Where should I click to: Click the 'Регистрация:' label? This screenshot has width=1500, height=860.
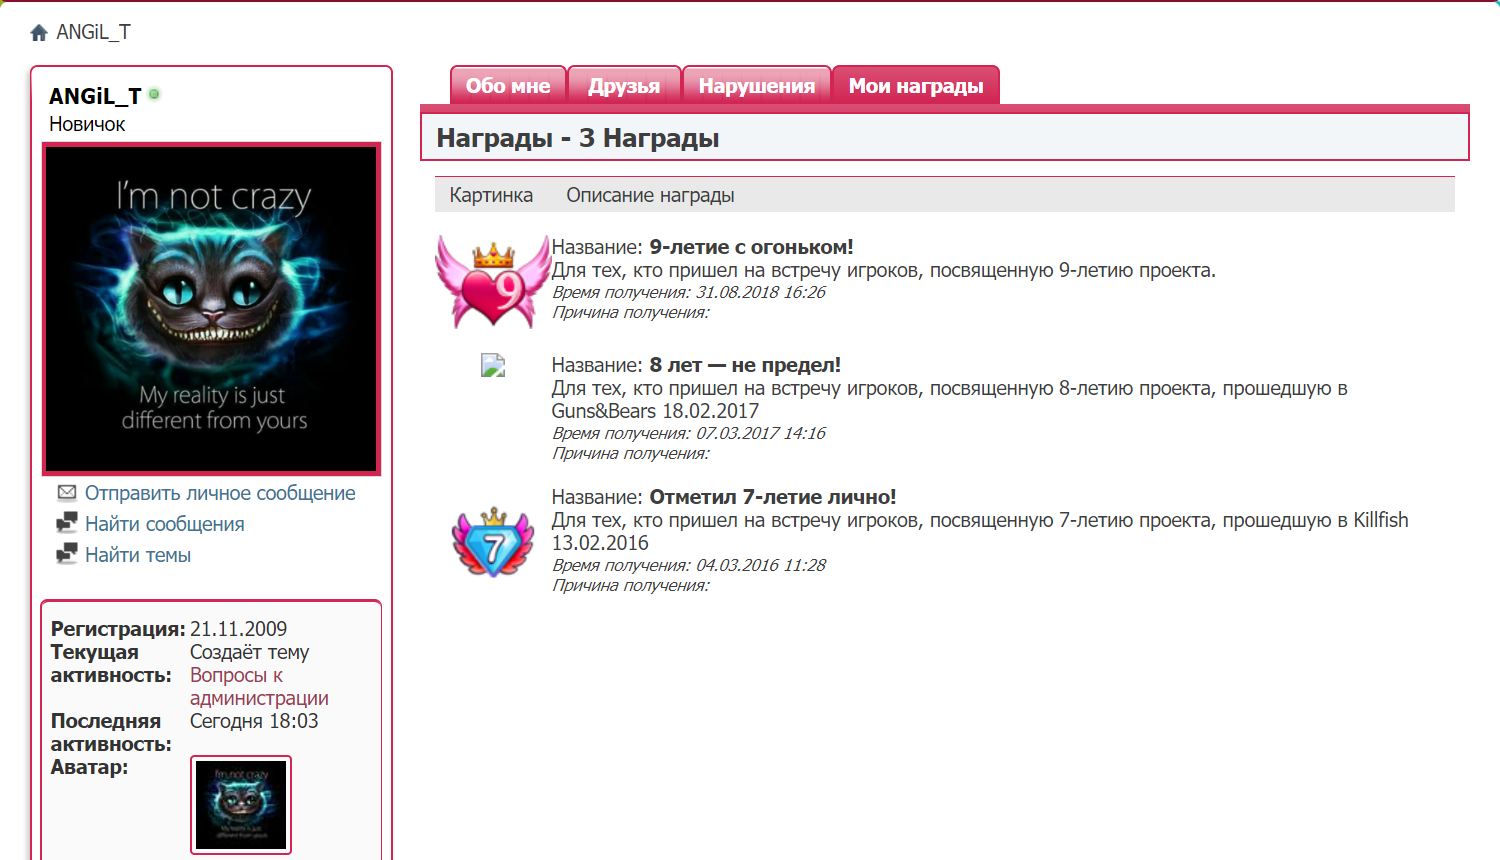pos(118,629)
